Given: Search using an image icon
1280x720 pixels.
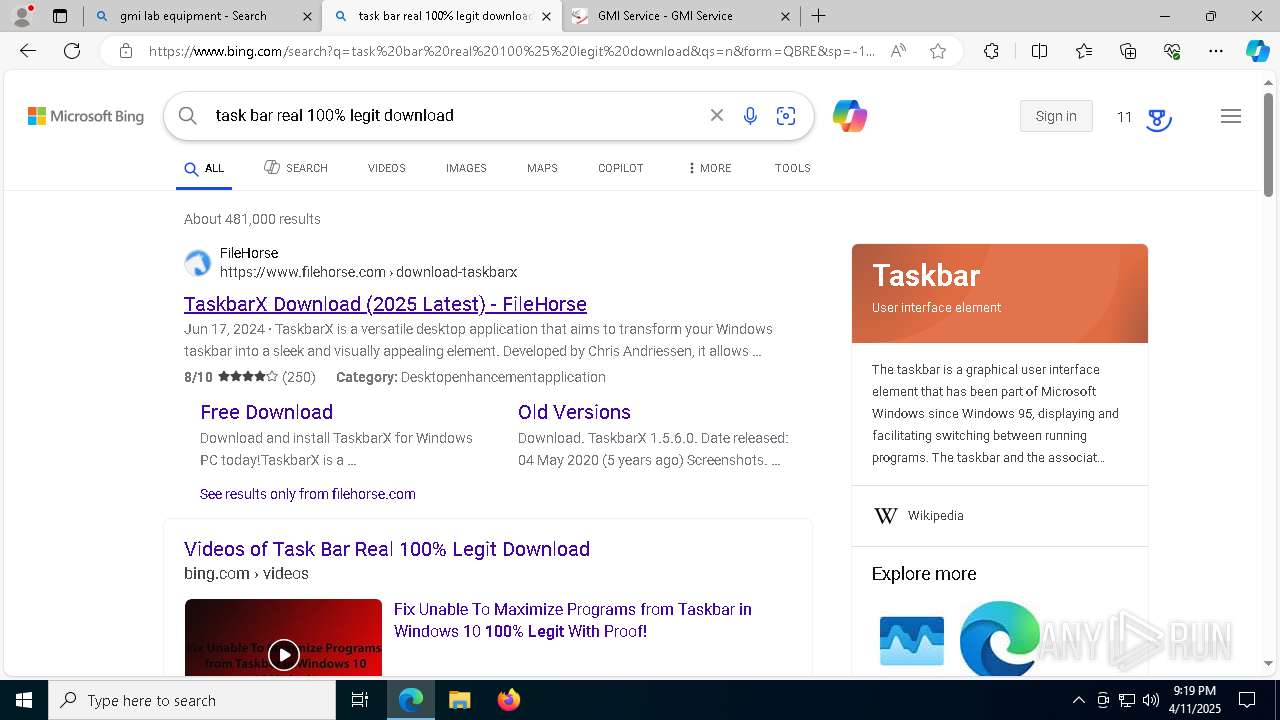Looking at the screenshot, I should [x=786, y=116].
